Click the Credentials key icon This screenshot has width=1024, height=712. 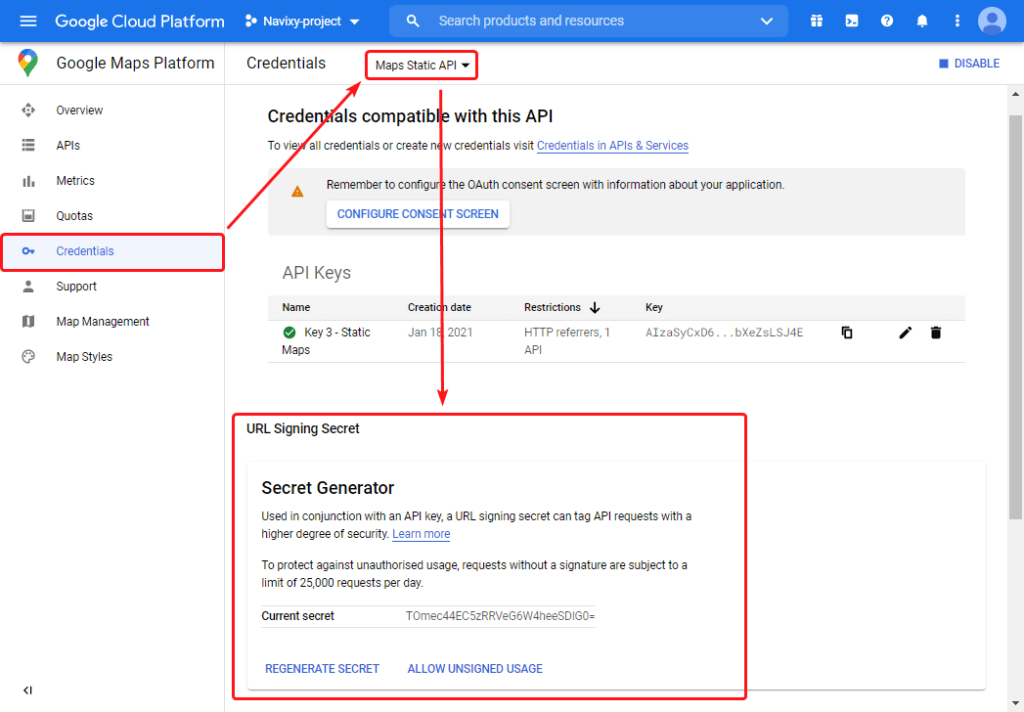[28, 251]
